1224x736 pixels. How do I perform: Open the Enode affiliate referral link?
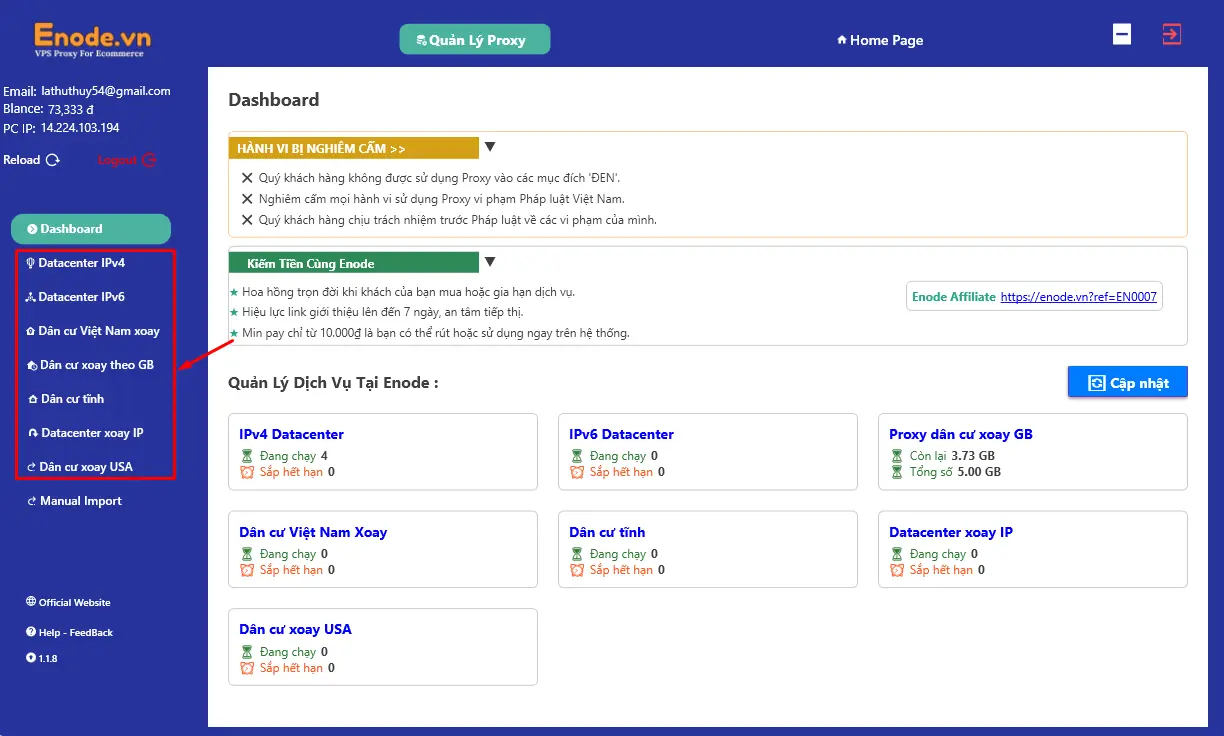click(1078, 297)
